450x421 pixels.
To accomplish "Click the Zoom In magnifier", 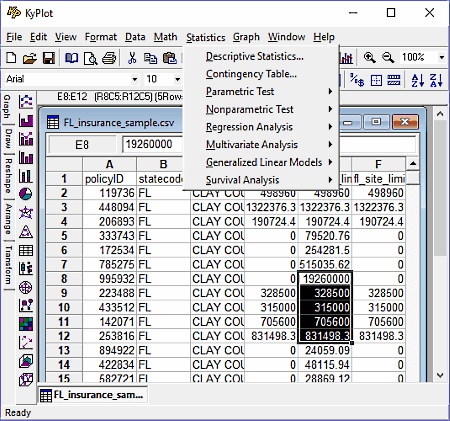I will pyautogui.click(x=369, y=58).
